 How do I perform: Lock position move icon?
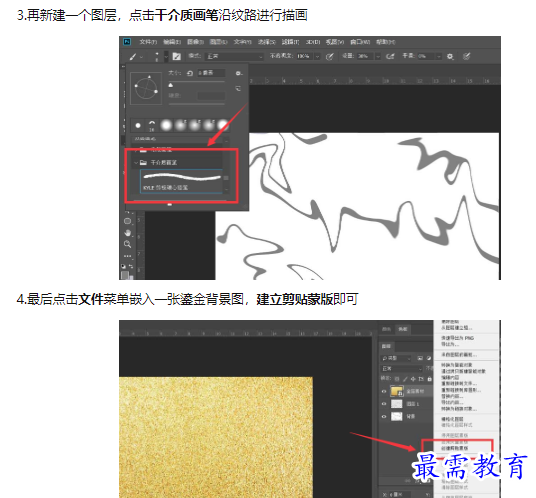click(413, 379)
